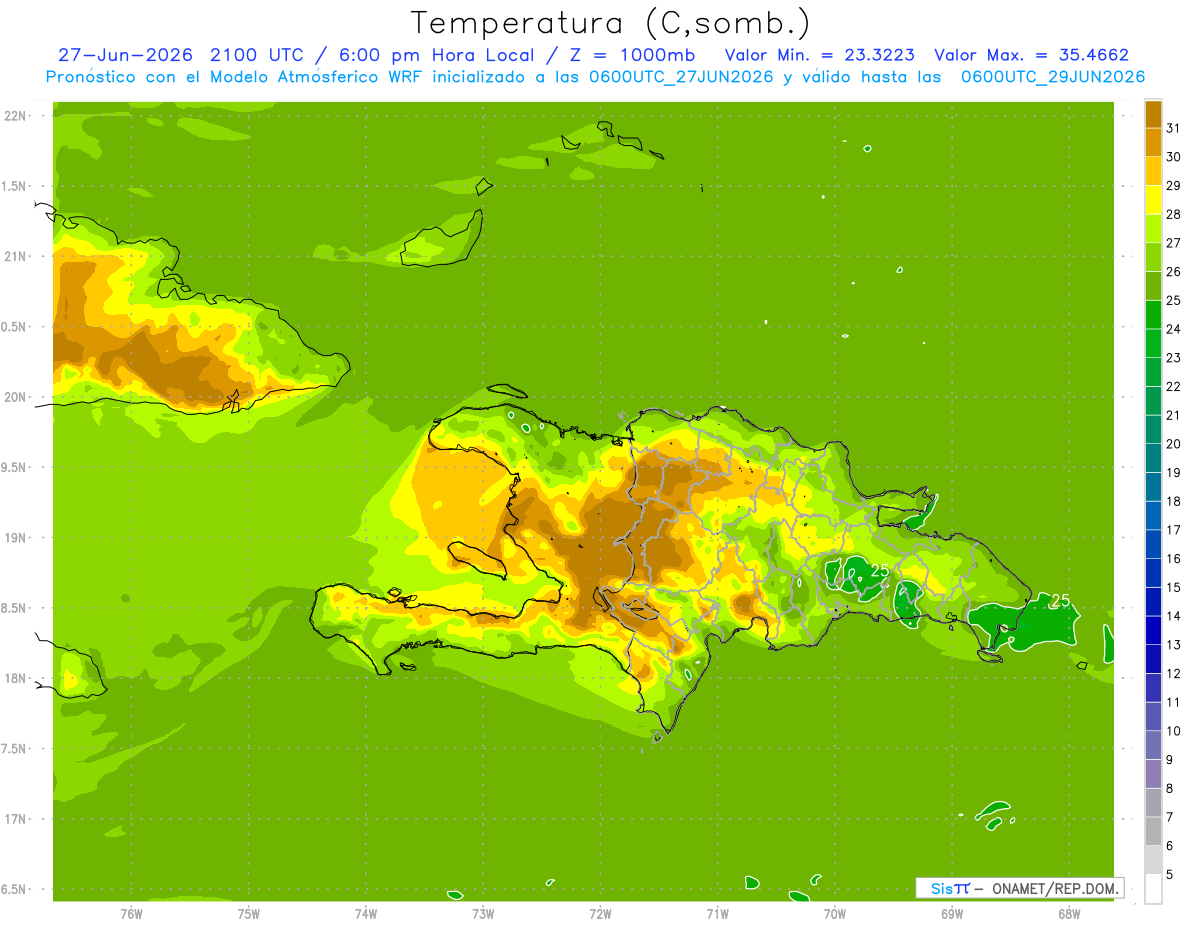
Task: Click the legend color band between 25 and 26
Action: pos(1153,286)
